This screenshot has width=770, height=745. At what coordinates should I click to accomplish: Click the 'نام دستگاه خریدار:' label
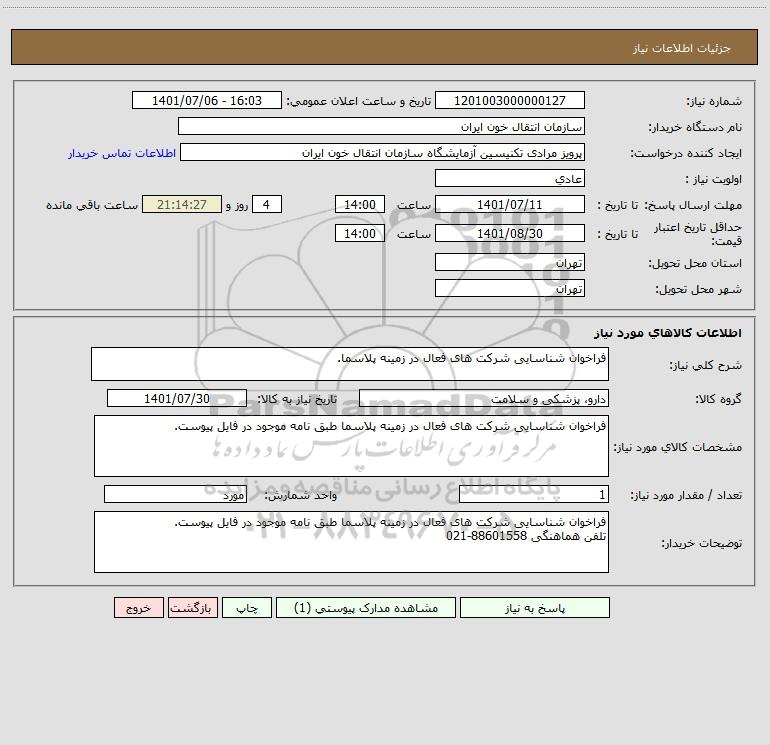(695, 127)
